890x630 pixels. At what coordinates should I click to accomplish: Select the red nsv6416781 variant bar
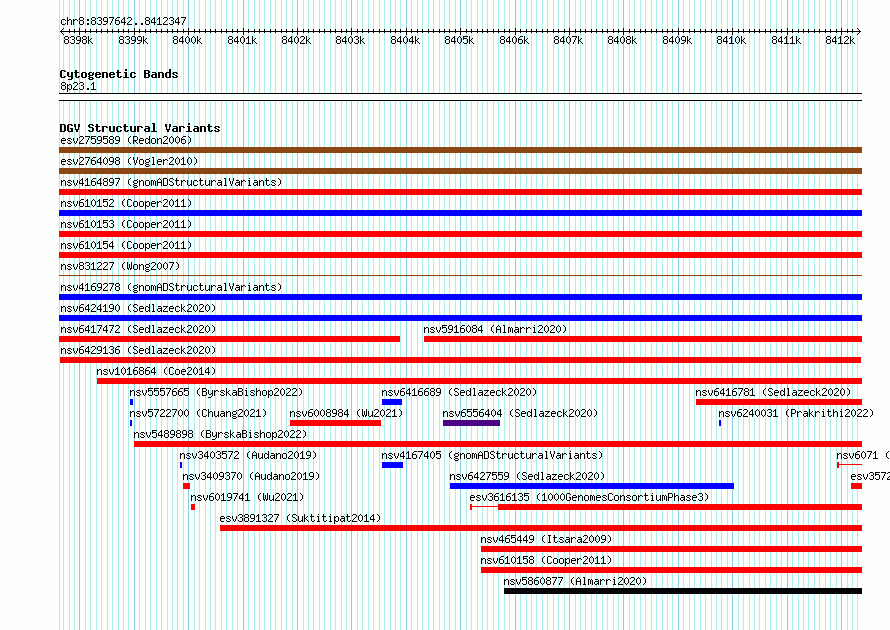click(779, 402)
